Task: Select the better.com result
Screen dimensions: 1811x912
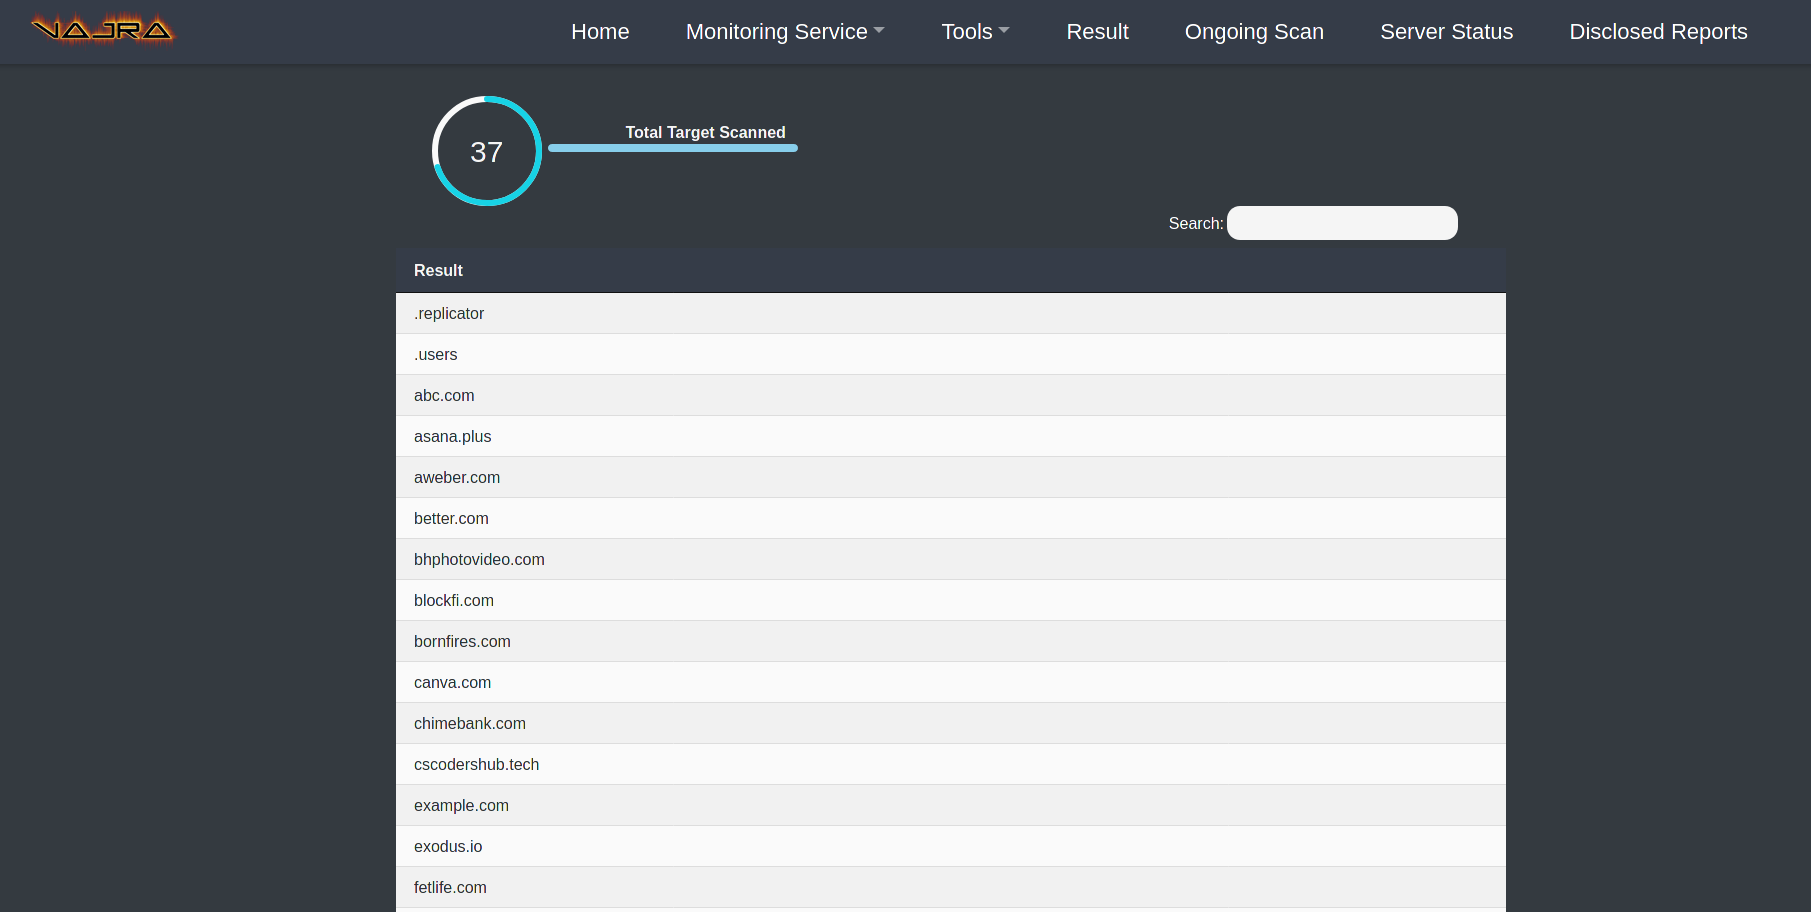Action: coord(951,518)
